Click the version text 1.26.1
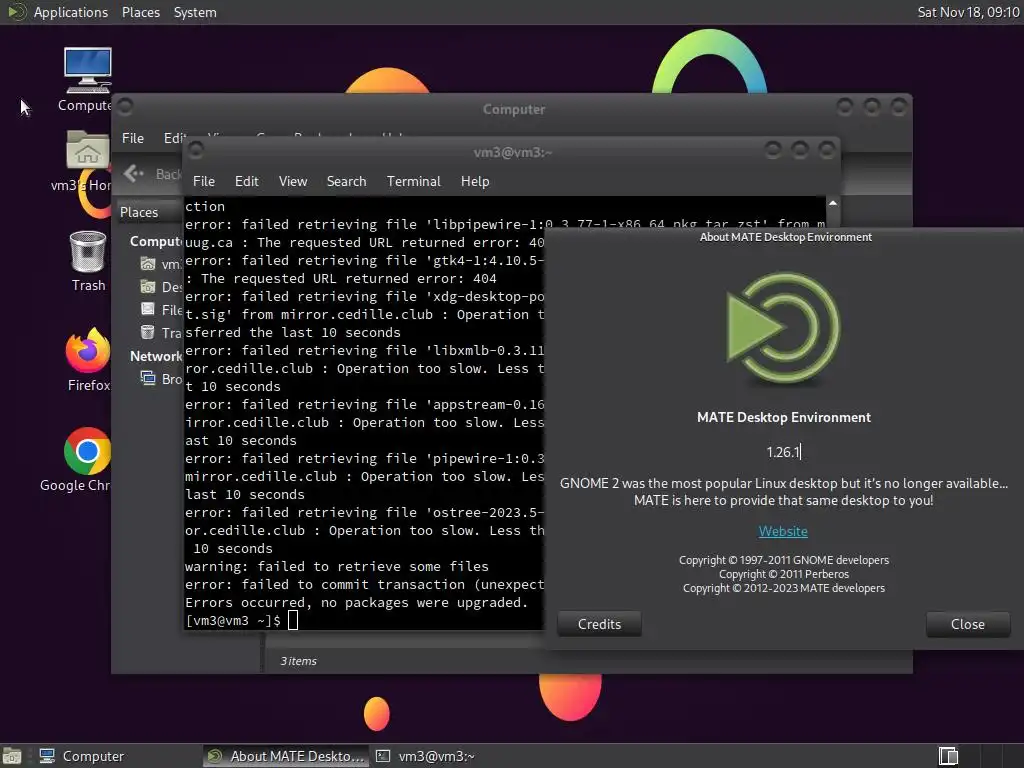 click(783, 452)
